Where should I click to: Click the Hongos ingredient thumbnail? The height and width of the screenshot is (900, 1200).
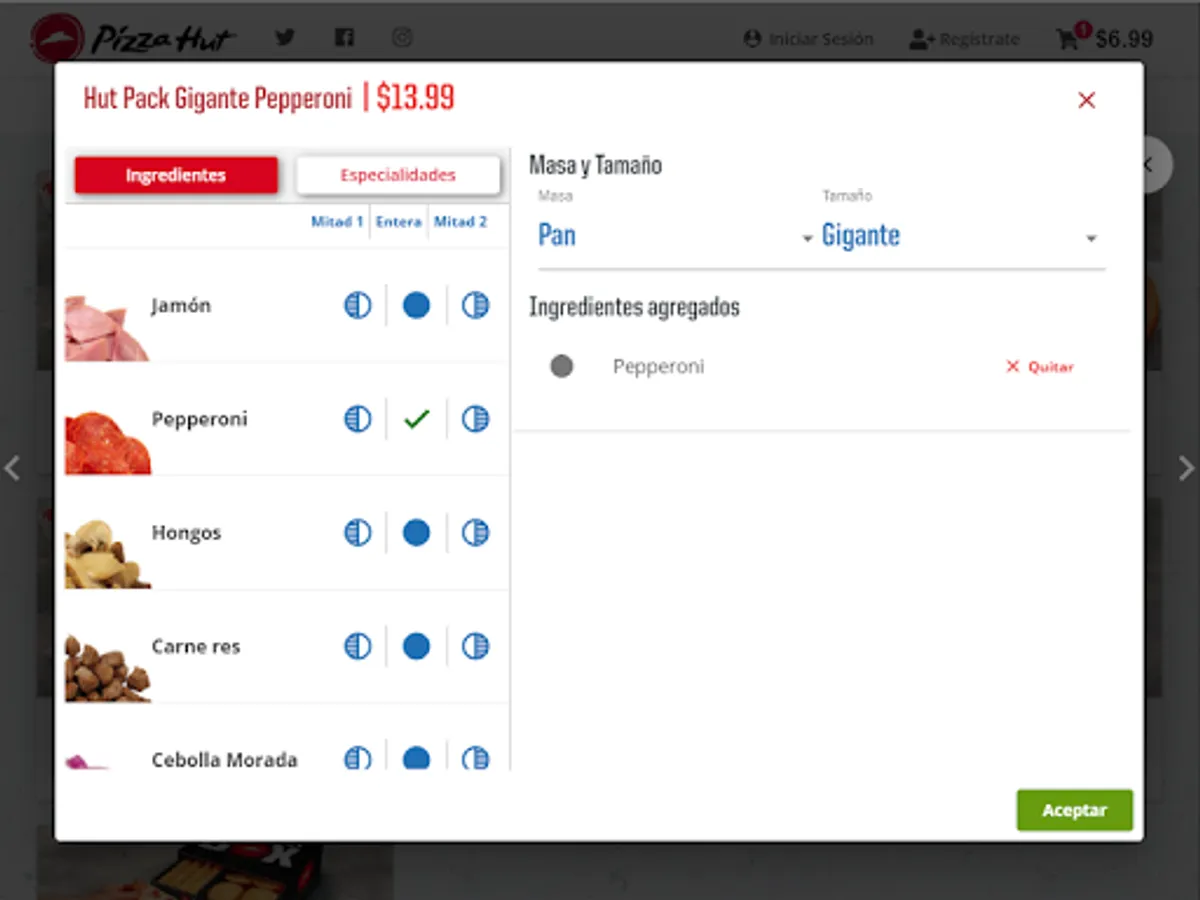(107, 555)
